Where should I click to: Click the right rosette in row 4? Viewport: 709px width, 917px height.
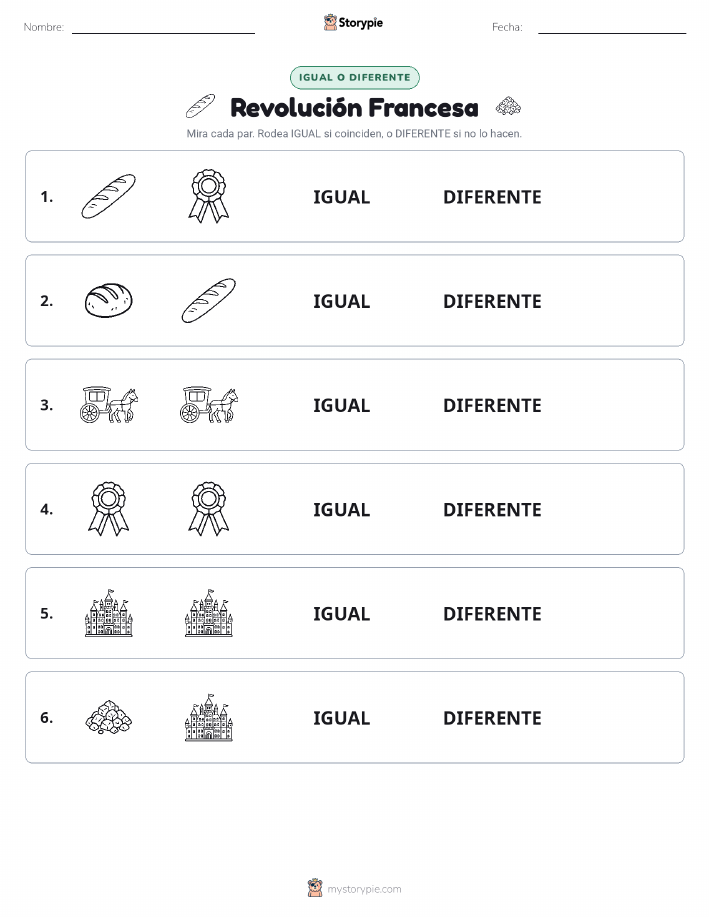pos(209,509)
